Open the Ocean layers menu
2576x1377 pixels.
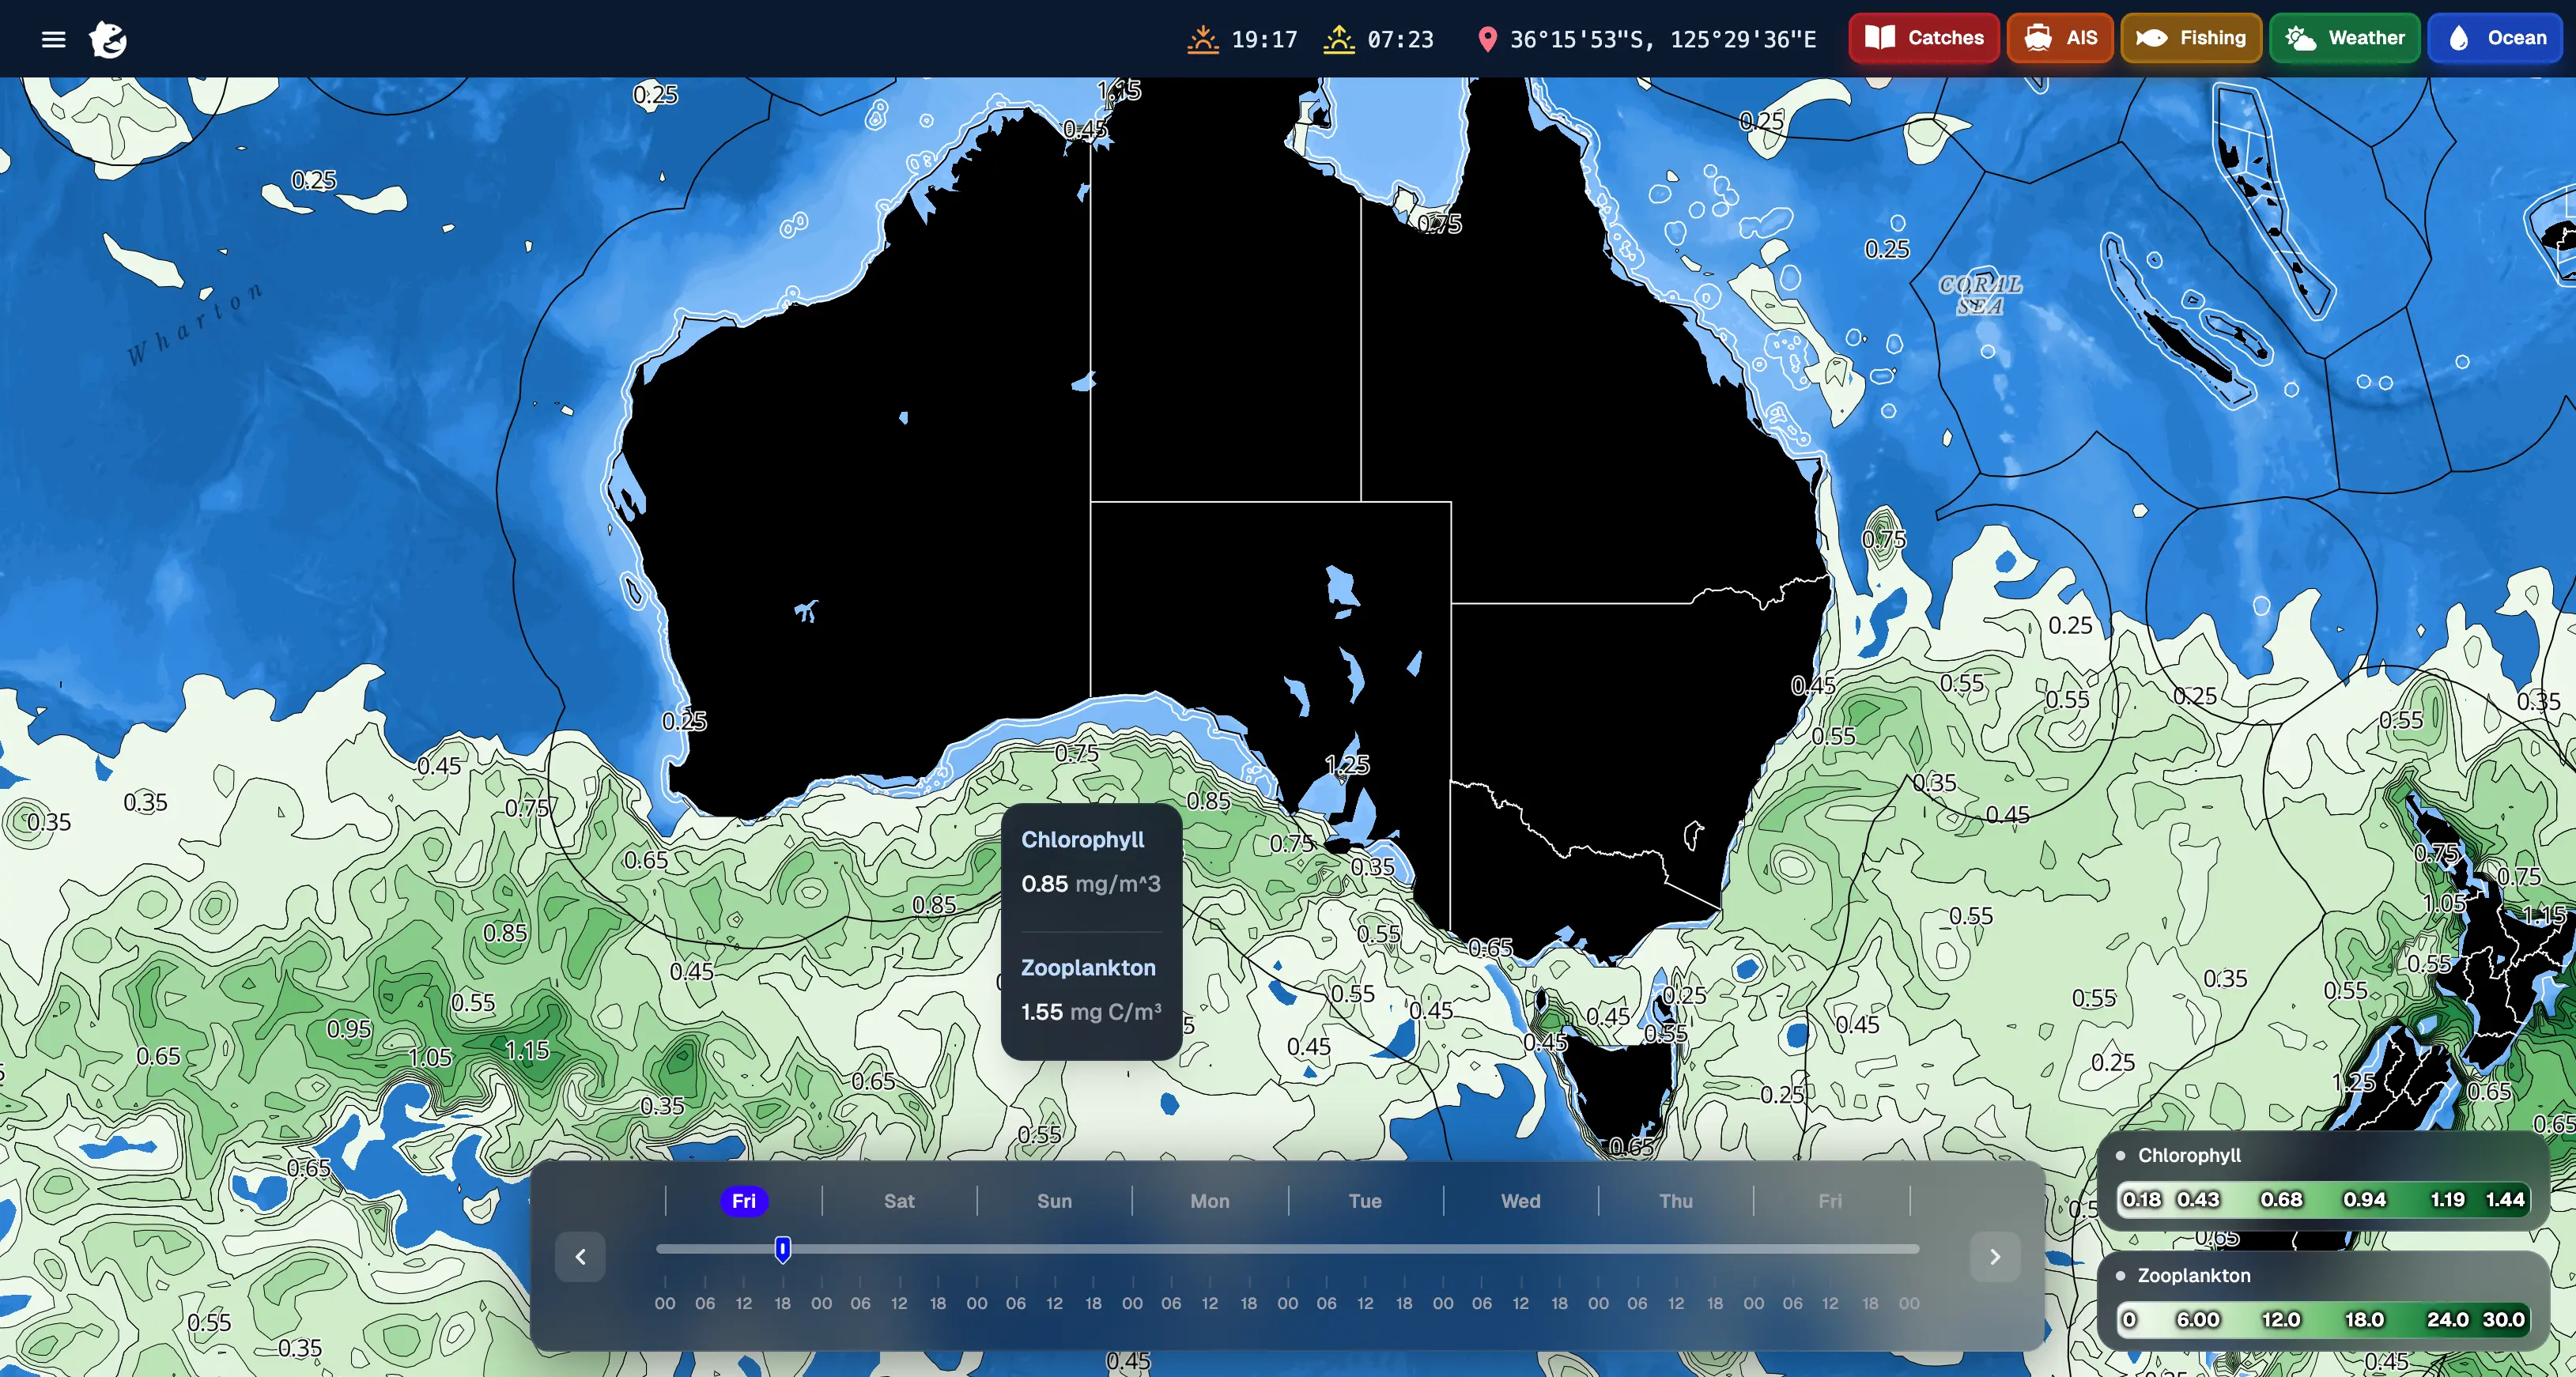2495,38
